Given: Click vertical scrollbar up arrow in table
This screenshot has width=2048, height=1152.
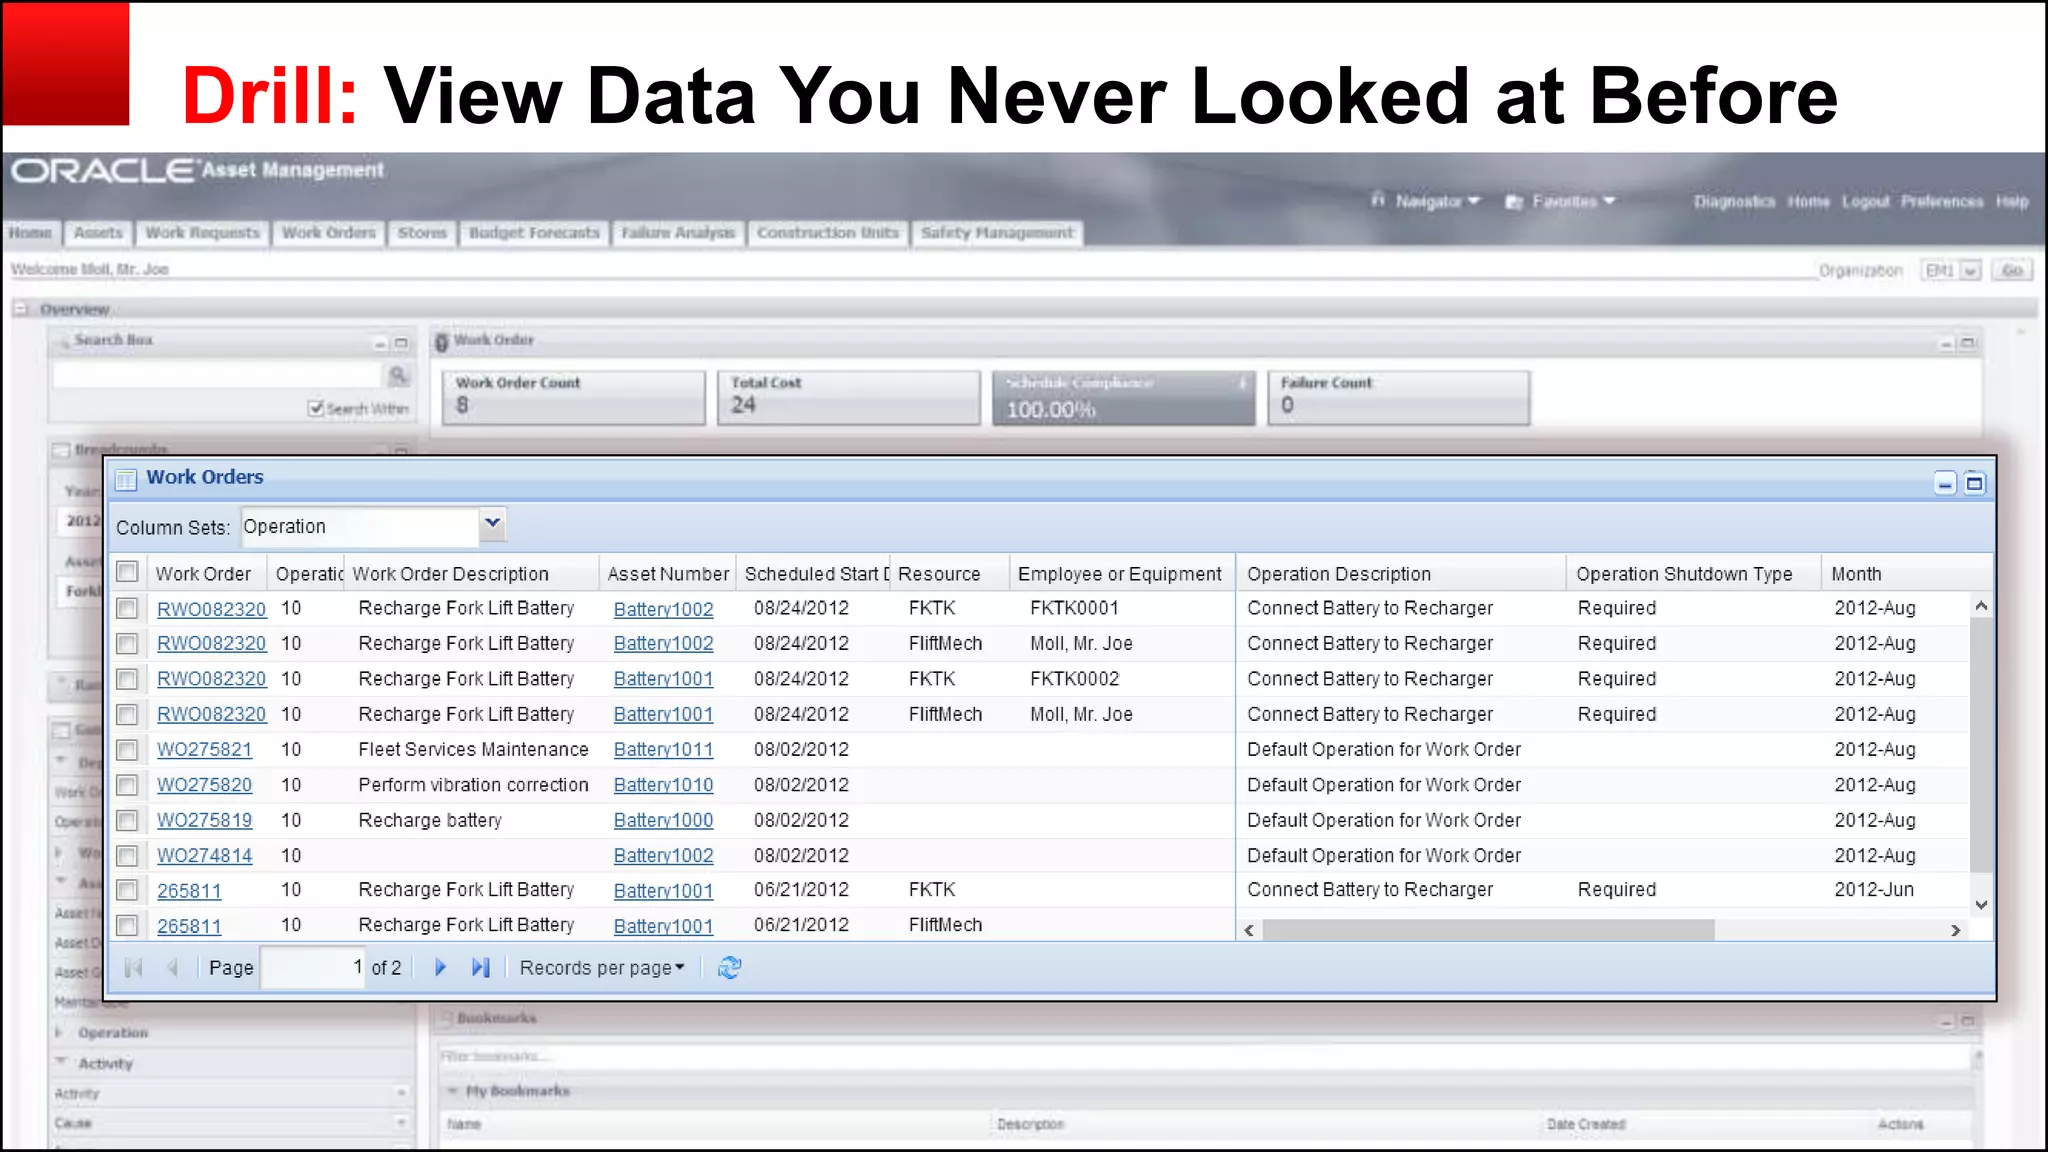Looking at the screenshot, I should point(1981,606).
